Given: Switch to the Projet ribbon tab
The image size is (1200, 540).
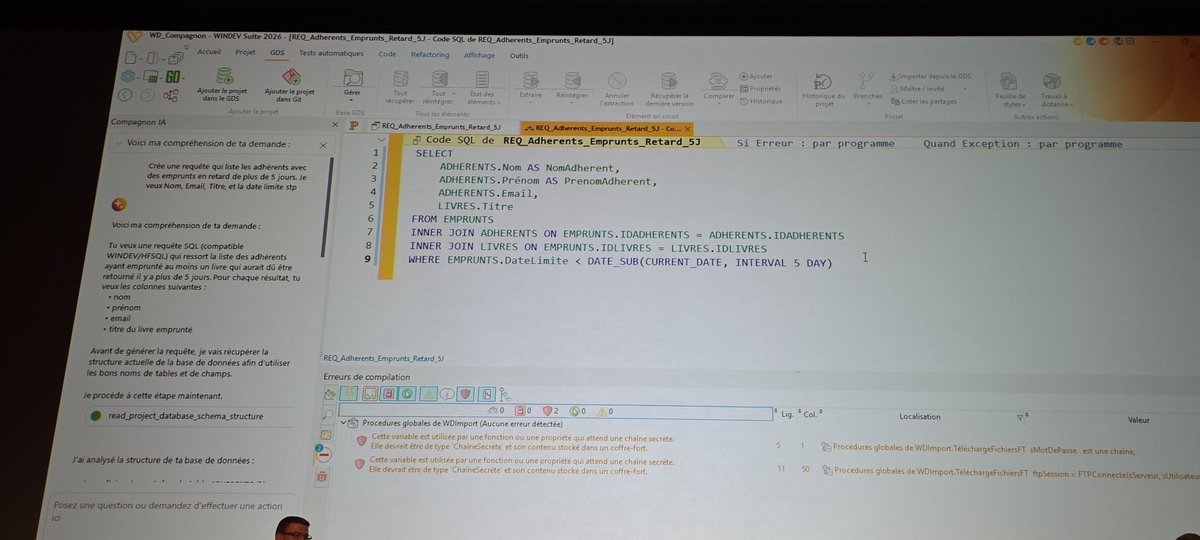Looking at the screenshot, I should coord(245,51).
